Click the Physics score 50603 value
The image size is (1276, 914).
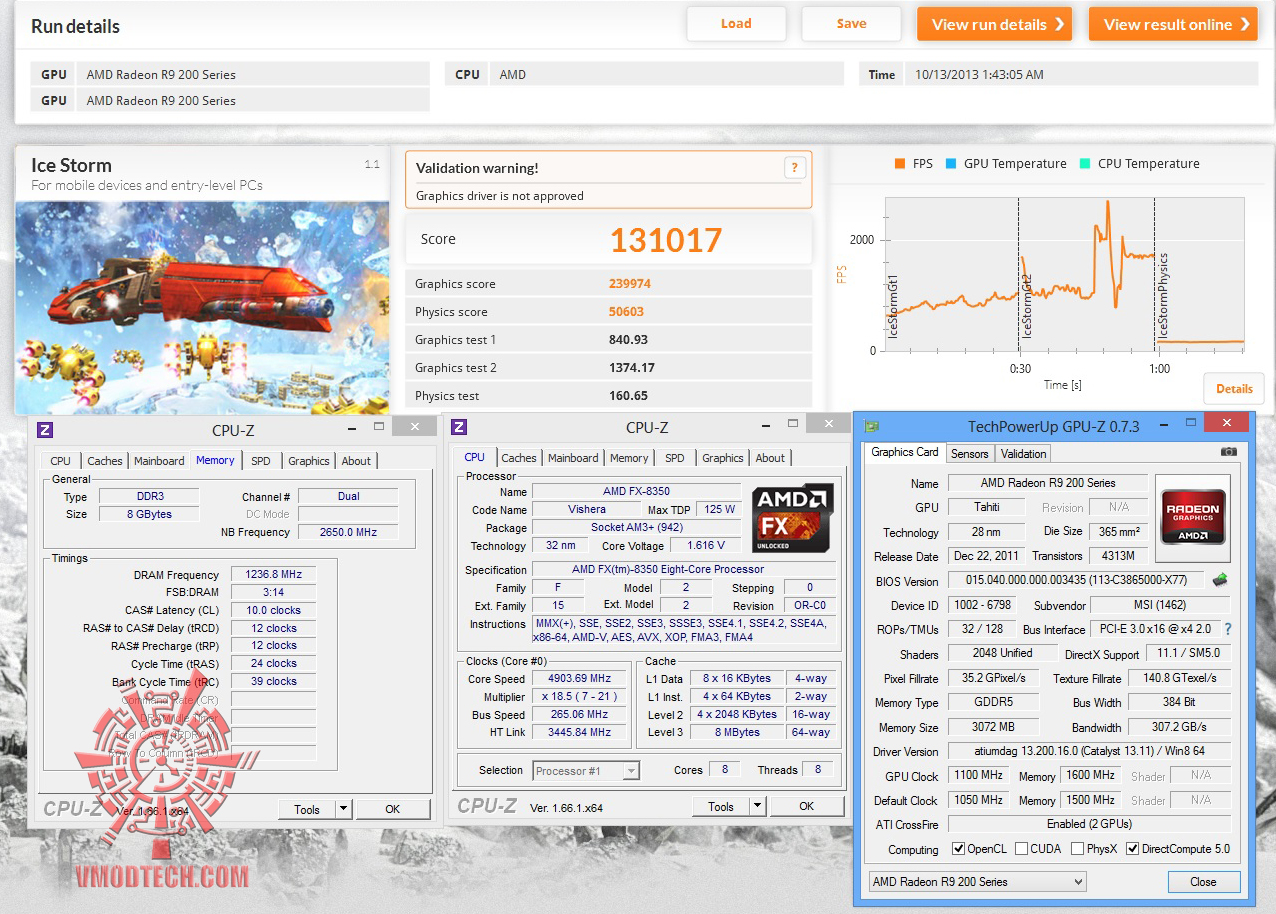click(x=626, y=312)
